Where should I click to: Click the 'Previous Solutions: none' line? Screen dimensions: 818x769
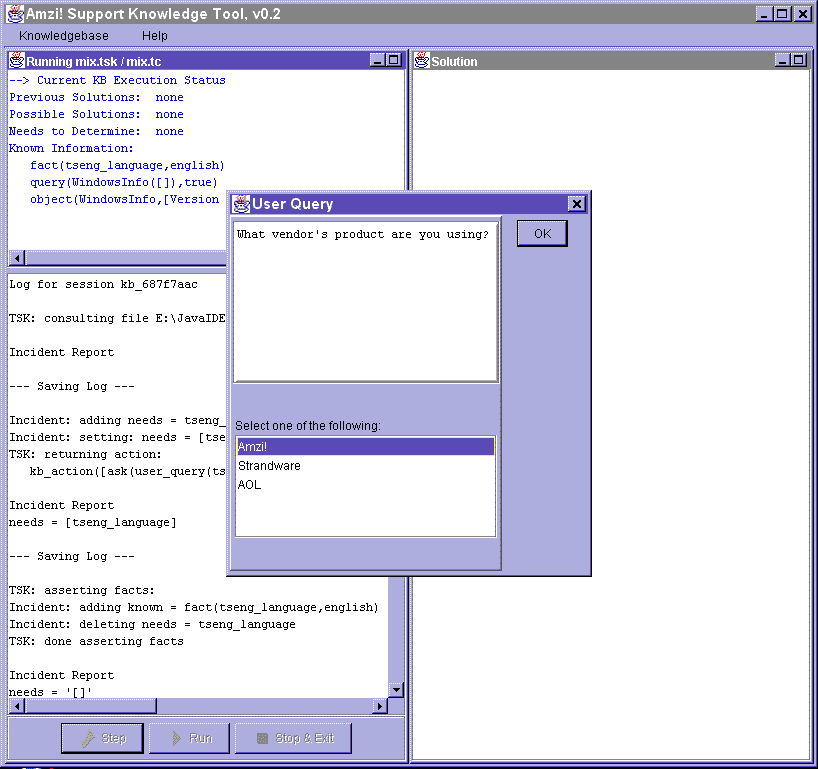coord(97,98)
